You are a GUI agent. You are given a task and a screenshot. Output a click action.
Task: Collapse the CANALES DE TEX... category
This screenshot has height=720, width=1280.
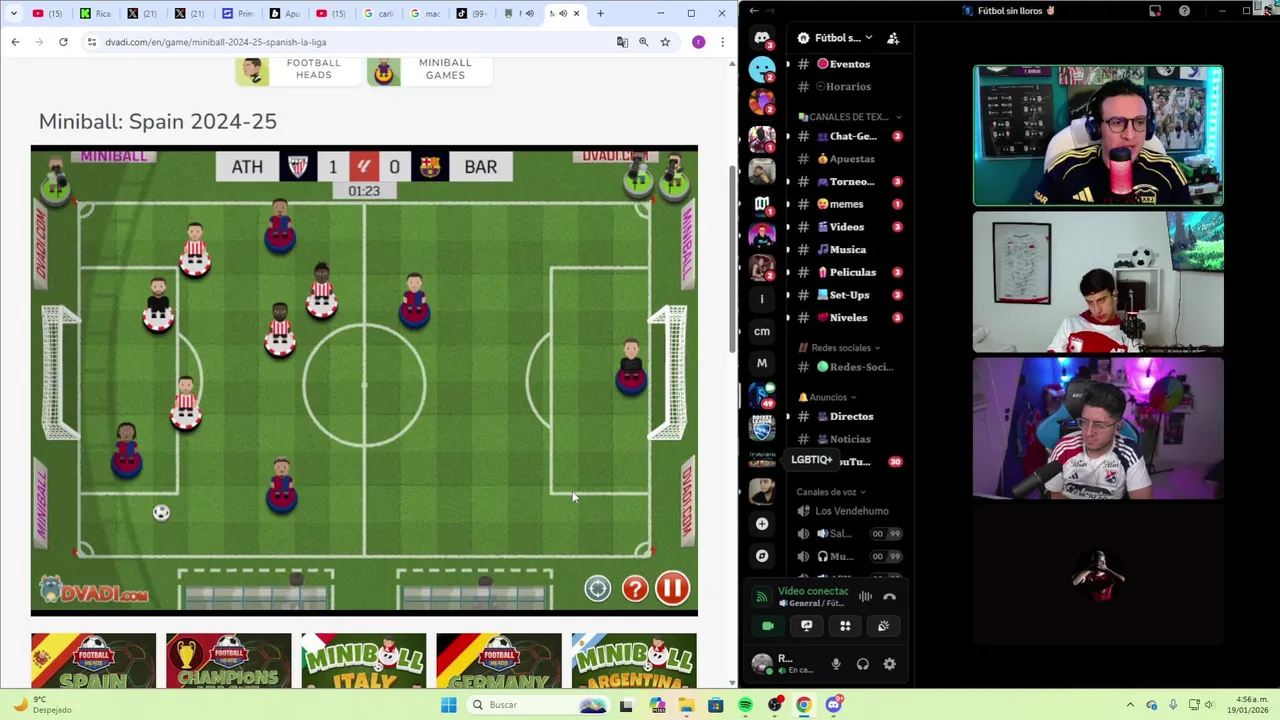[x=849, y=117]
